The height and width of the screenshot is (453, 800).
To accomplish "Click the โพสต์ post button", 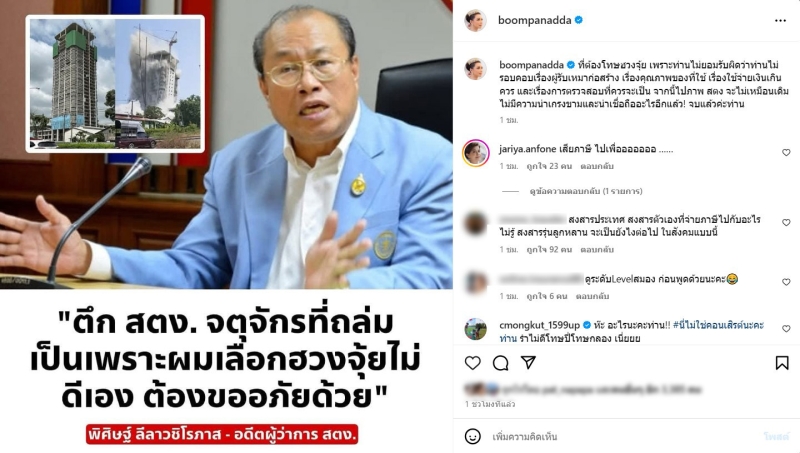I will click(x=776, y=437).
